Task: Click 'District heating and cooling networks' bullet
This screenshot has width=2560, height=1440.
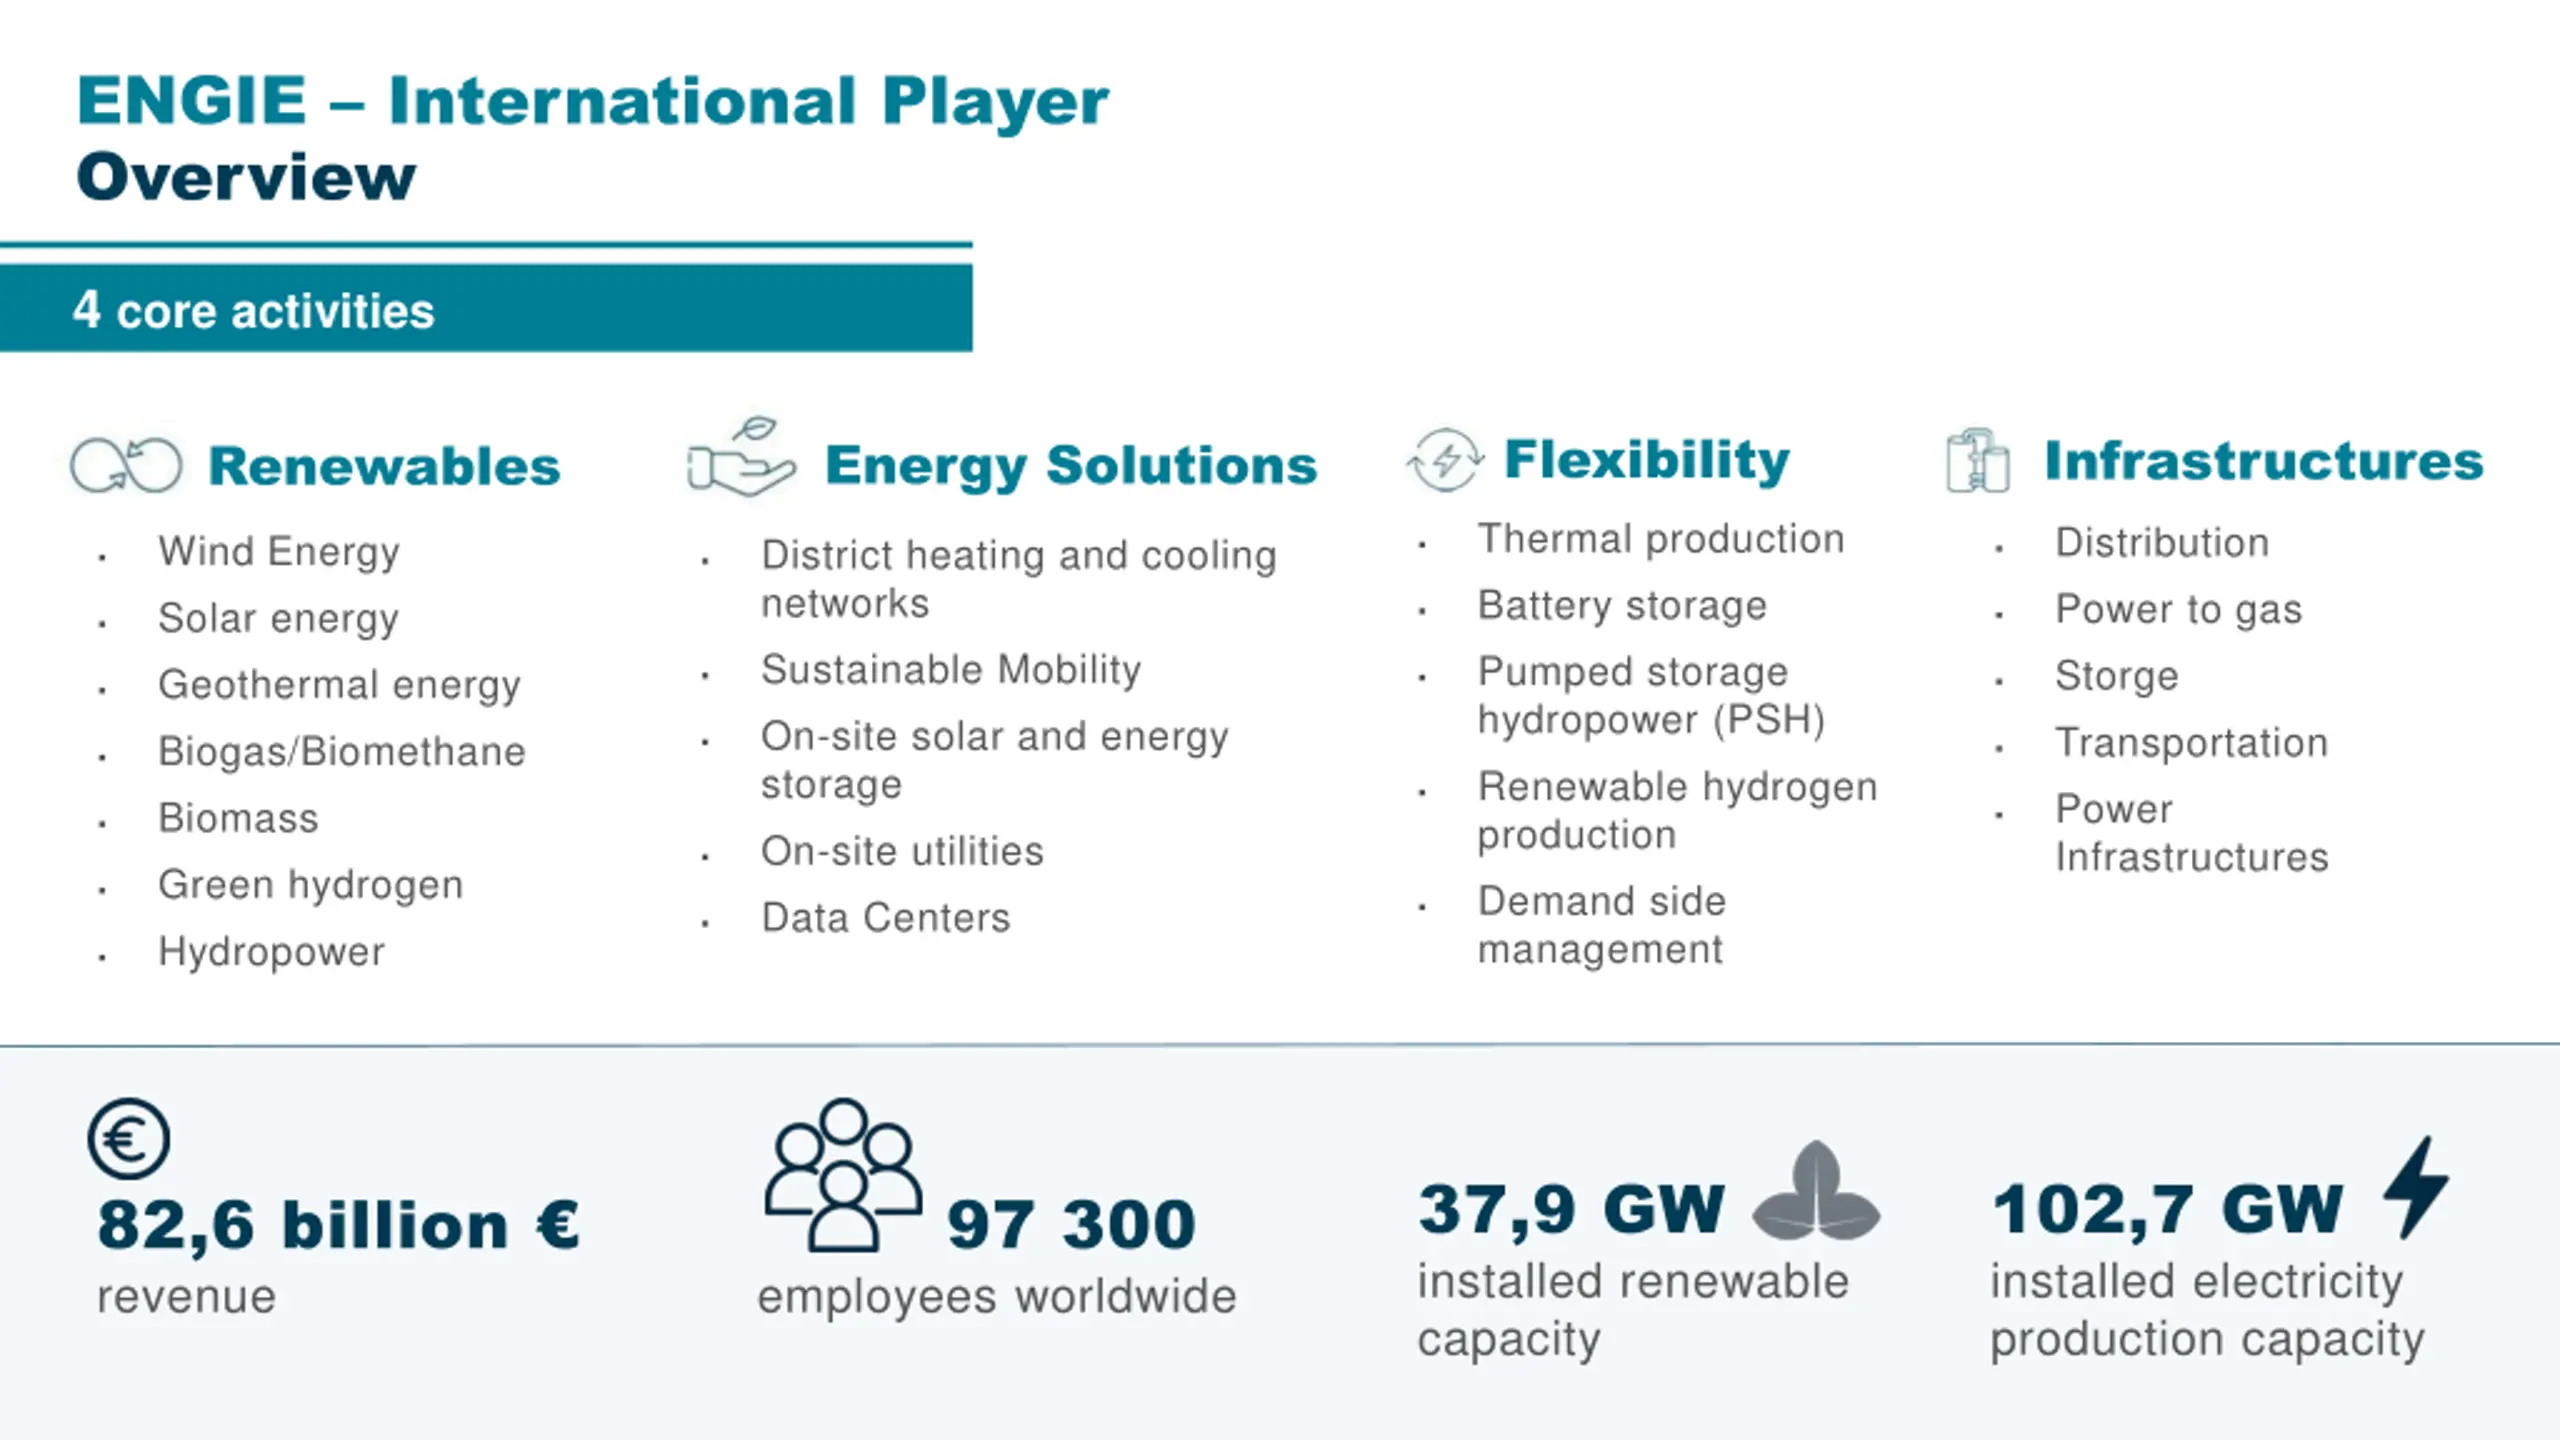Action: click(1019, 579)
